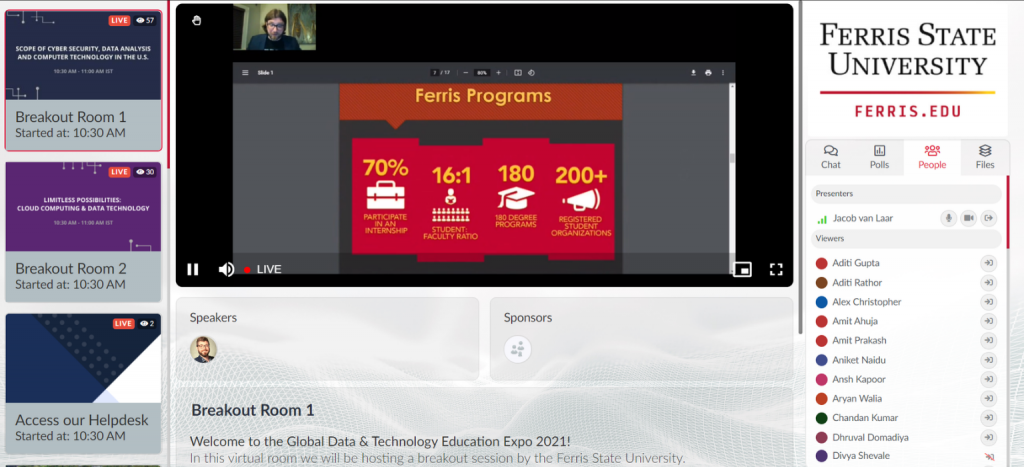Click fit-to-page icon in PDF toolbar
This screenshot has width=1024, height=467.
coord(517,72)
